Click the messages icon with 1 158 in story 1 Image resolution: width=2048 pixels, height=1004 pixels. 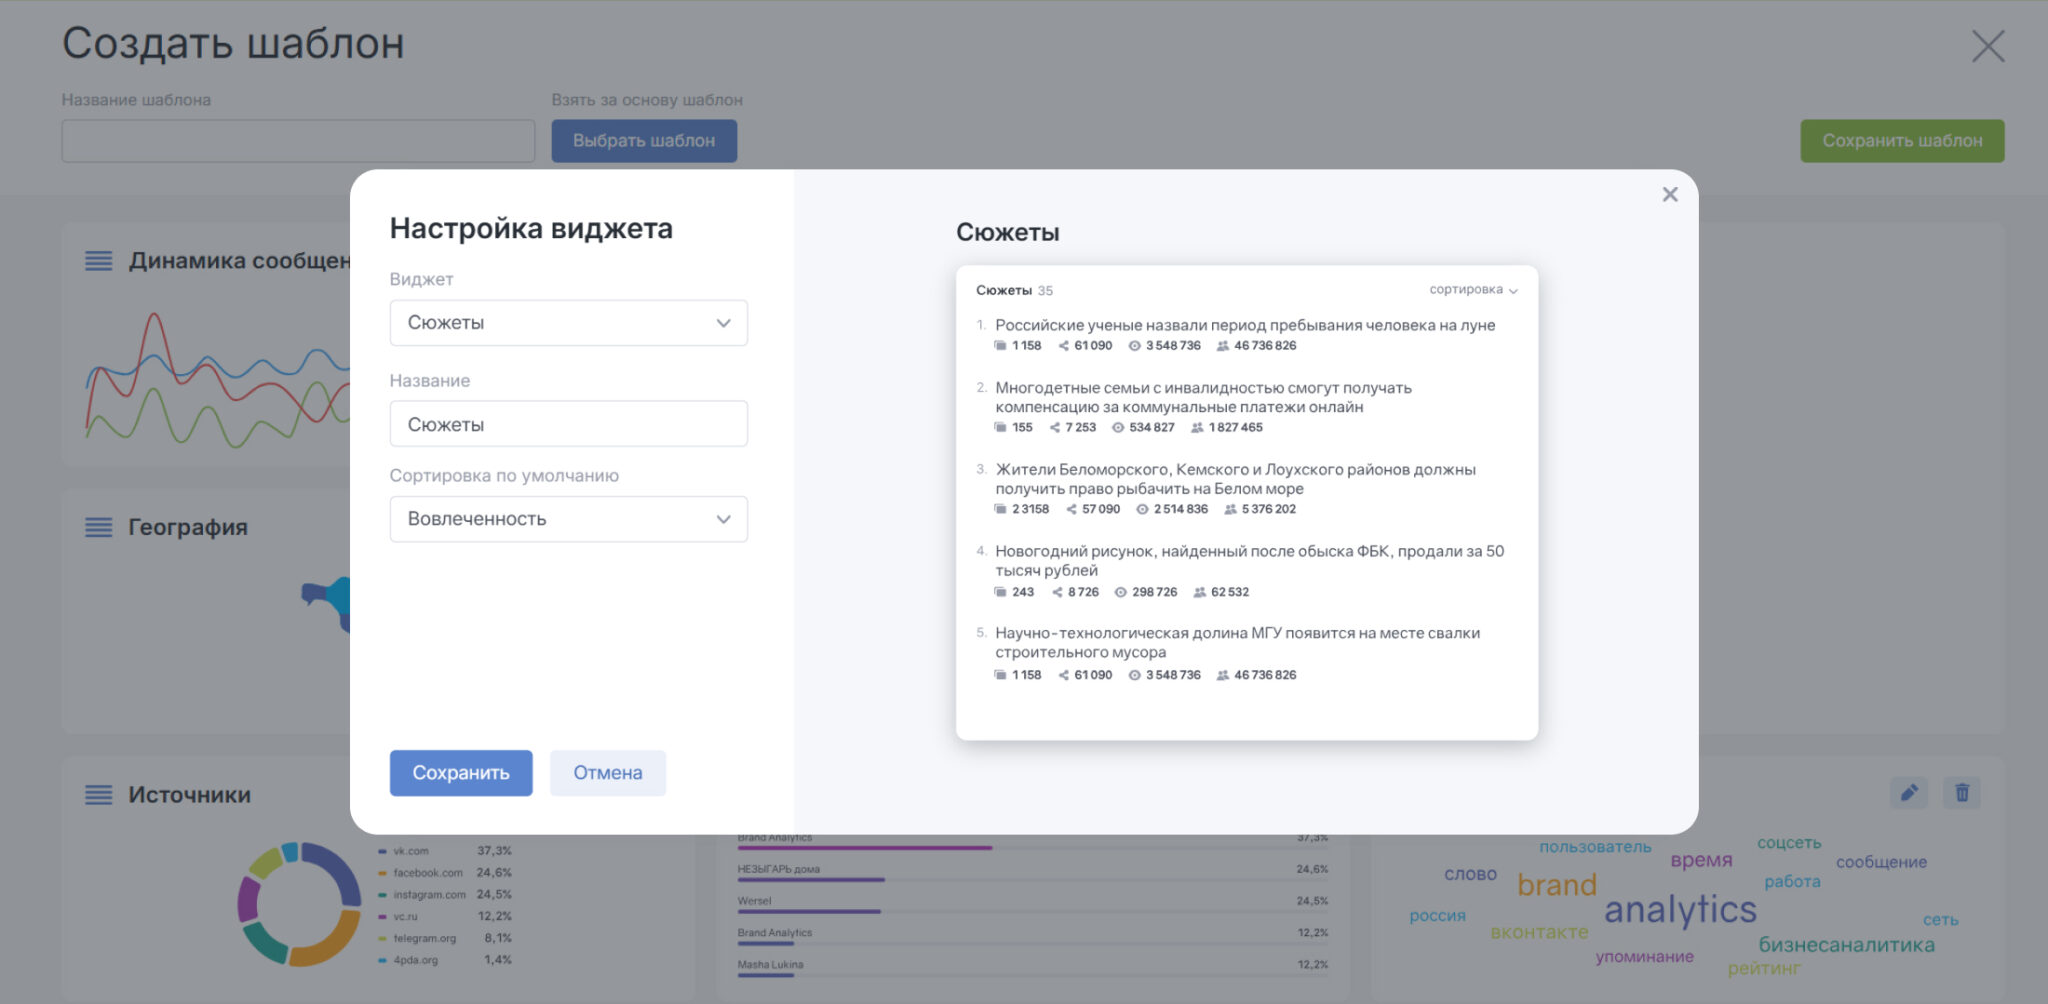click(1000, 346)
